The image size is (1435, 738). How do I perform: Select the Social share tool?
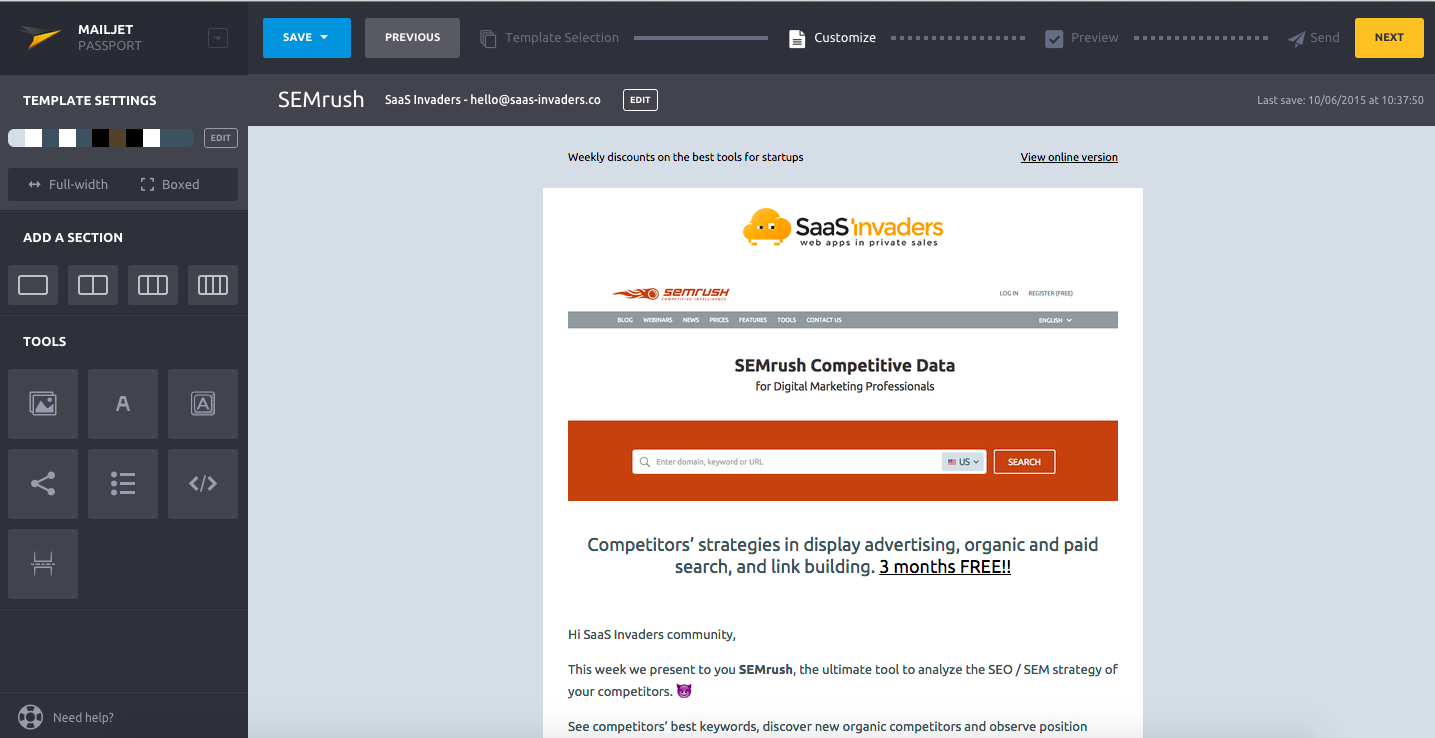43,484
